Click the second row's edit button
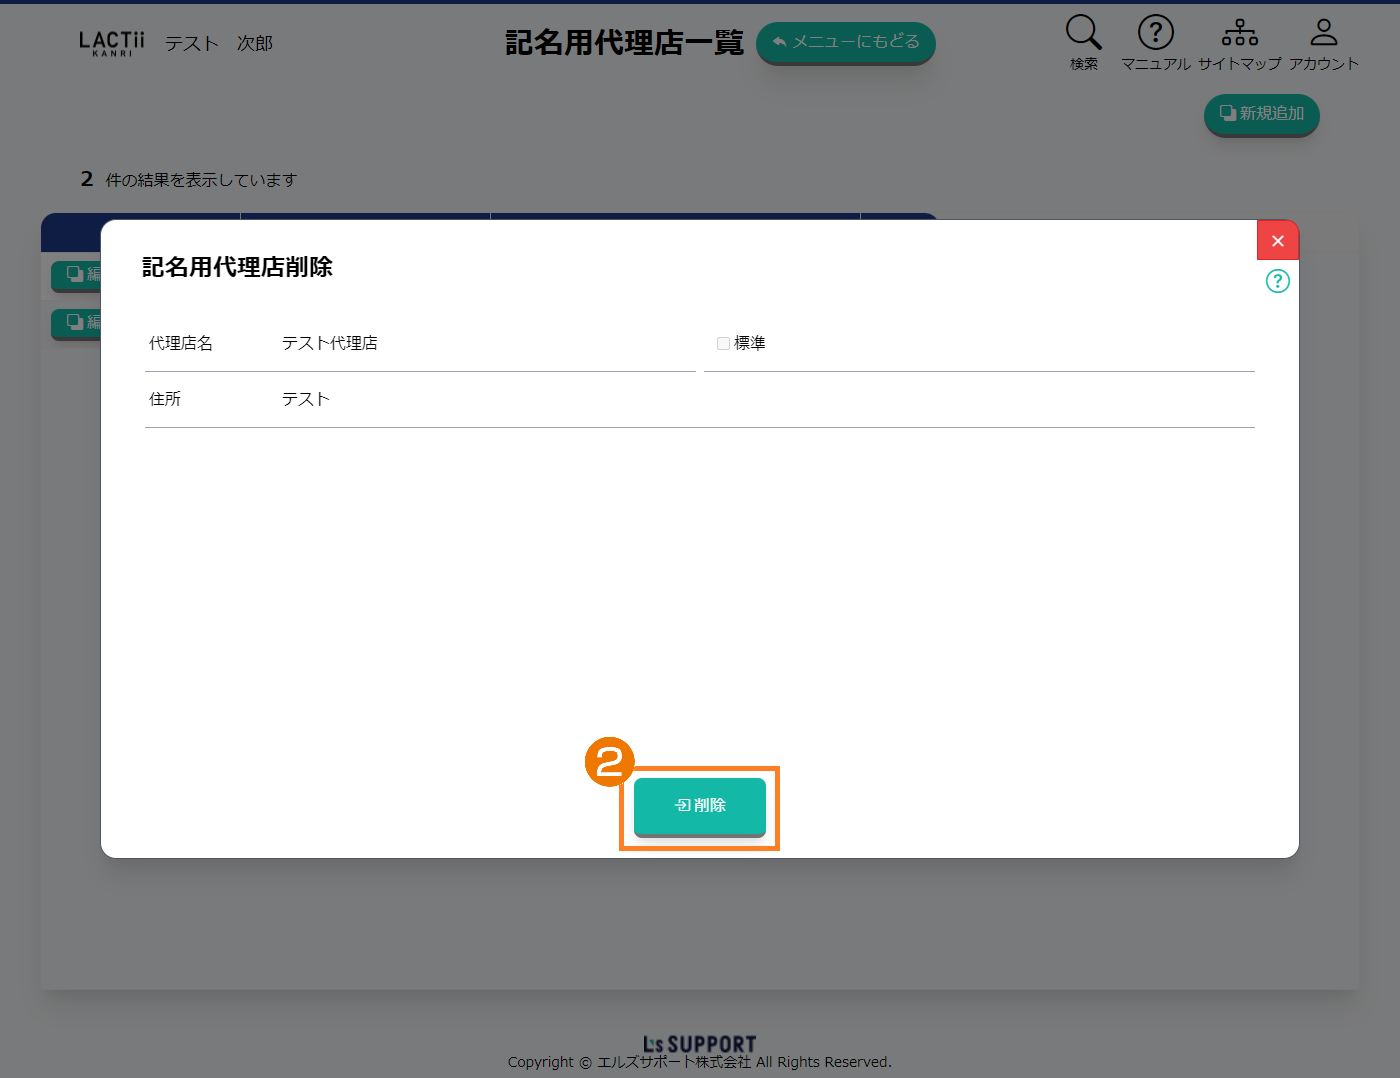1400x1078 pixels. click(77, 322)
